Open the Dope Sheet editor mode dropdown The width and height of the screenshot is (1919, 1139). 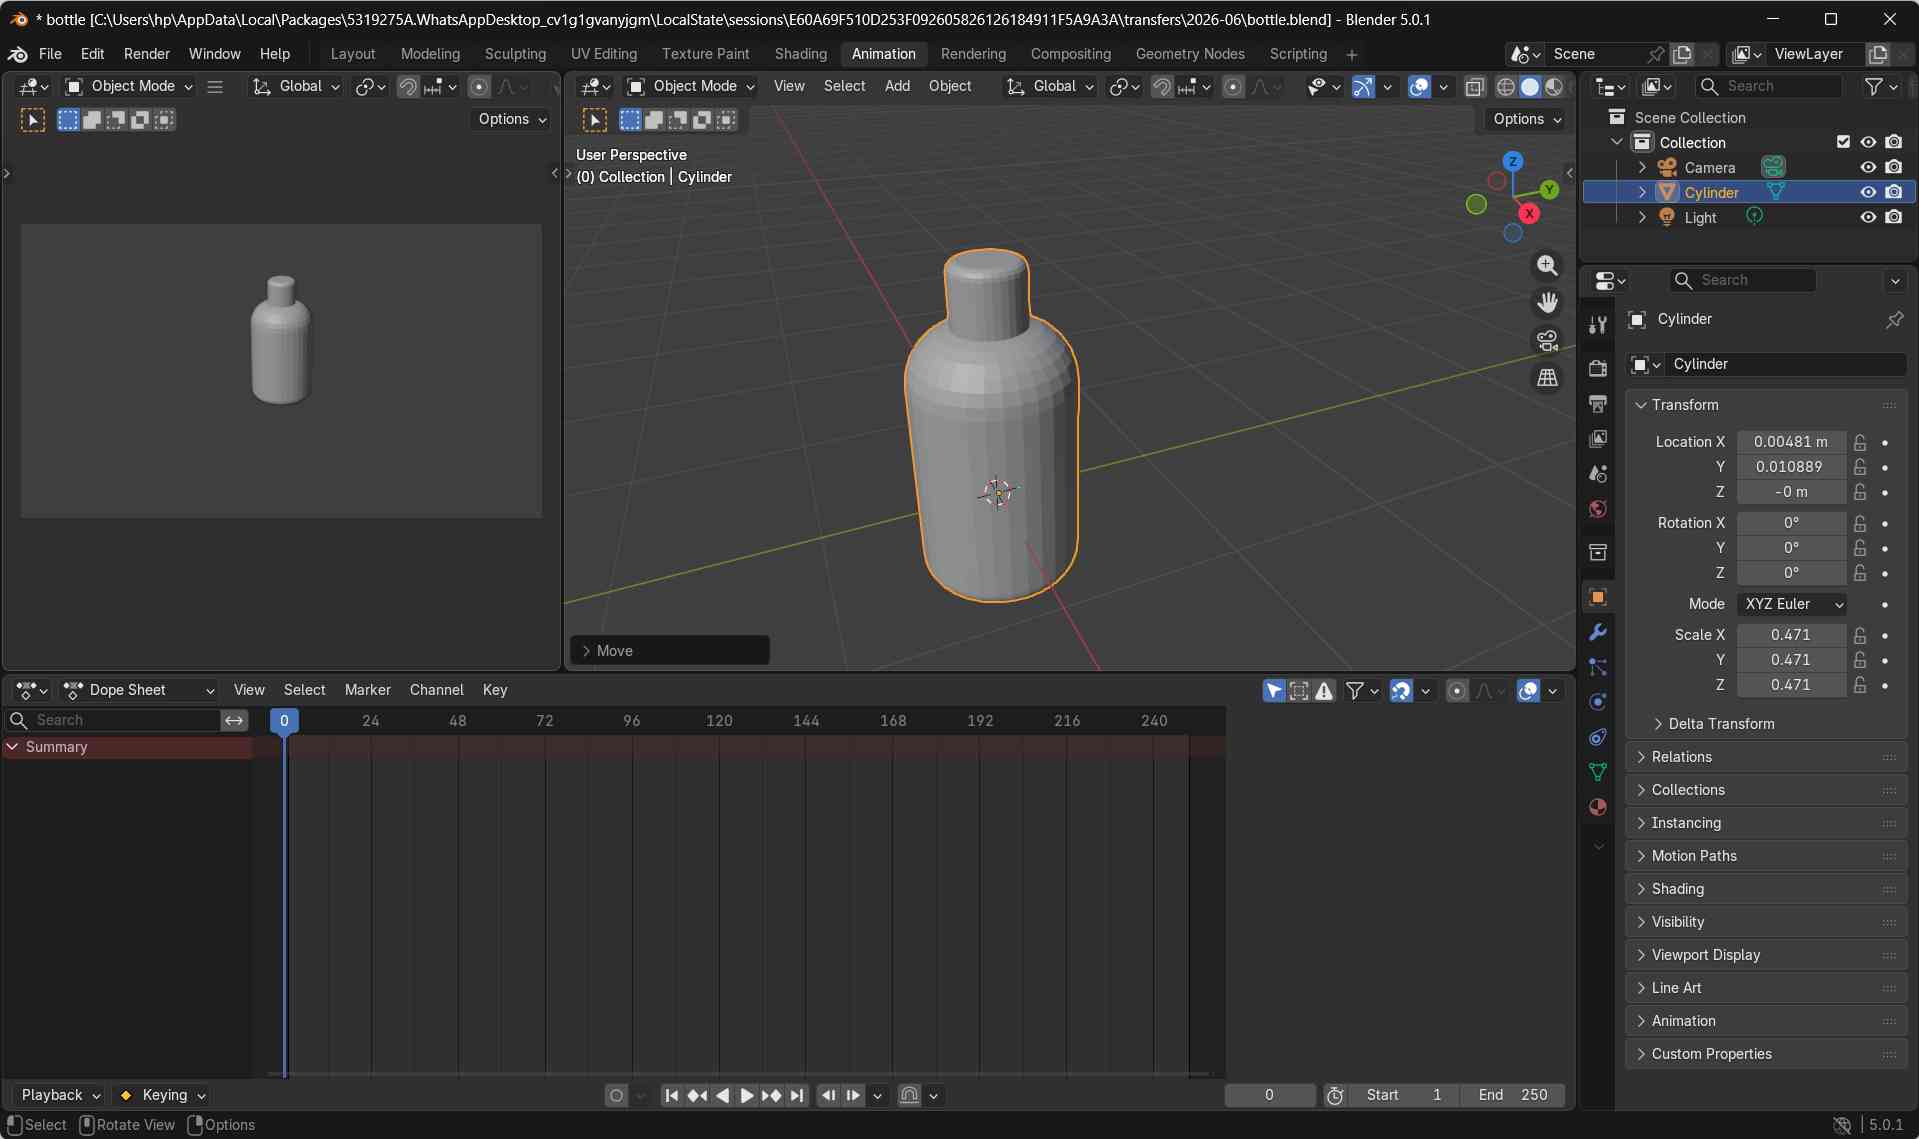tap(140, 689)
